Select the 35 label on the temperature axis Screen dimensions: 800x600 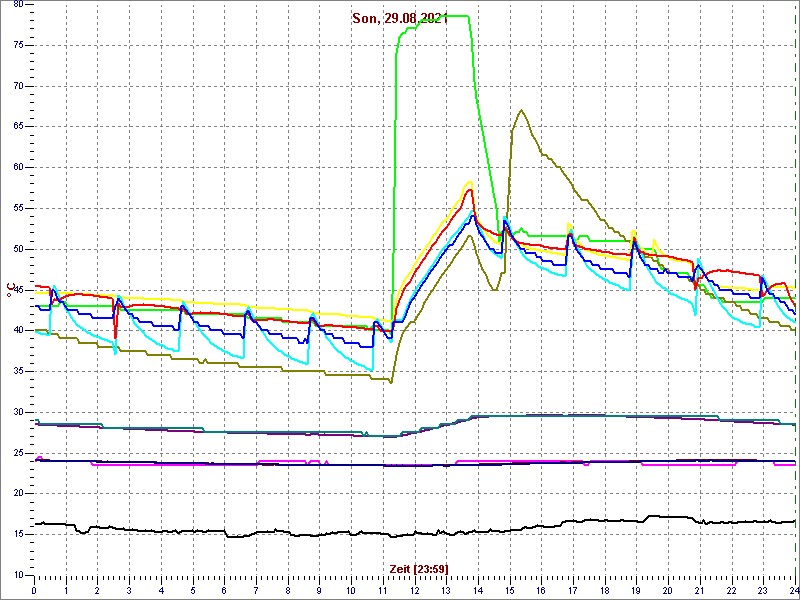(17, 371)
